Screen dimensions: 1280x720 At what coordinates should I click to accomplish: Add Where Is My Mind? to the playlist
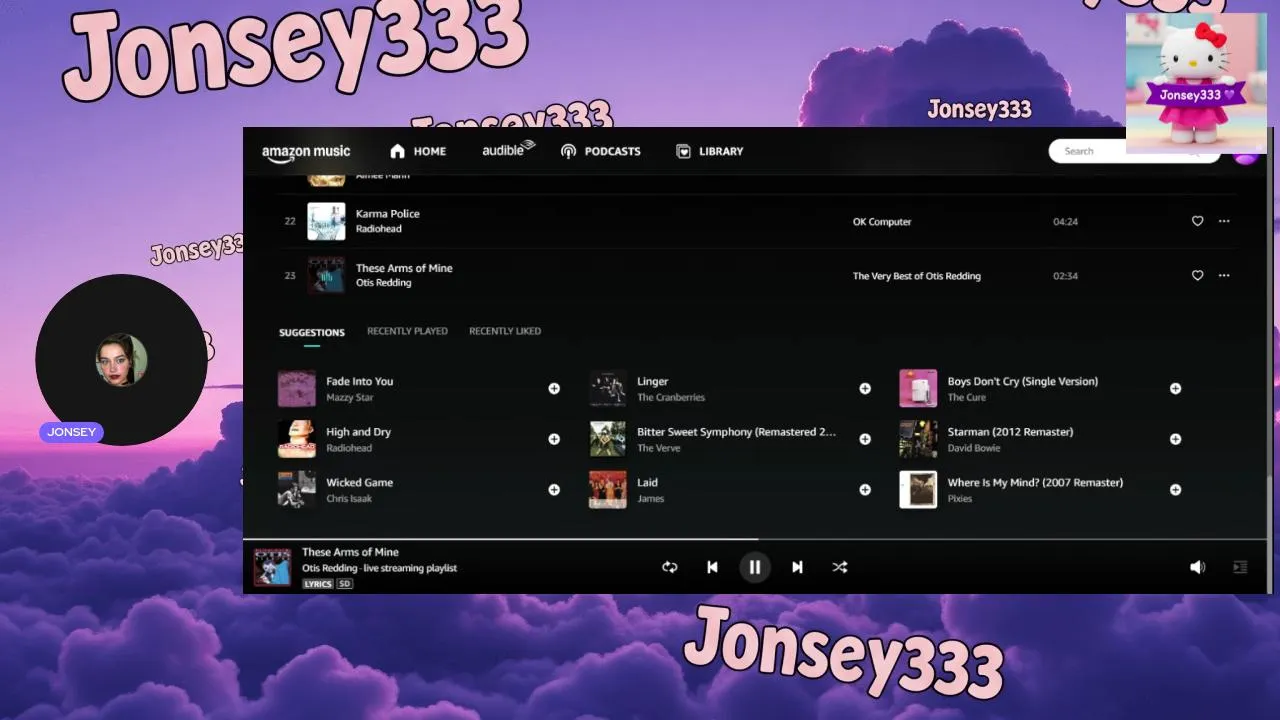coord(1176,490)
